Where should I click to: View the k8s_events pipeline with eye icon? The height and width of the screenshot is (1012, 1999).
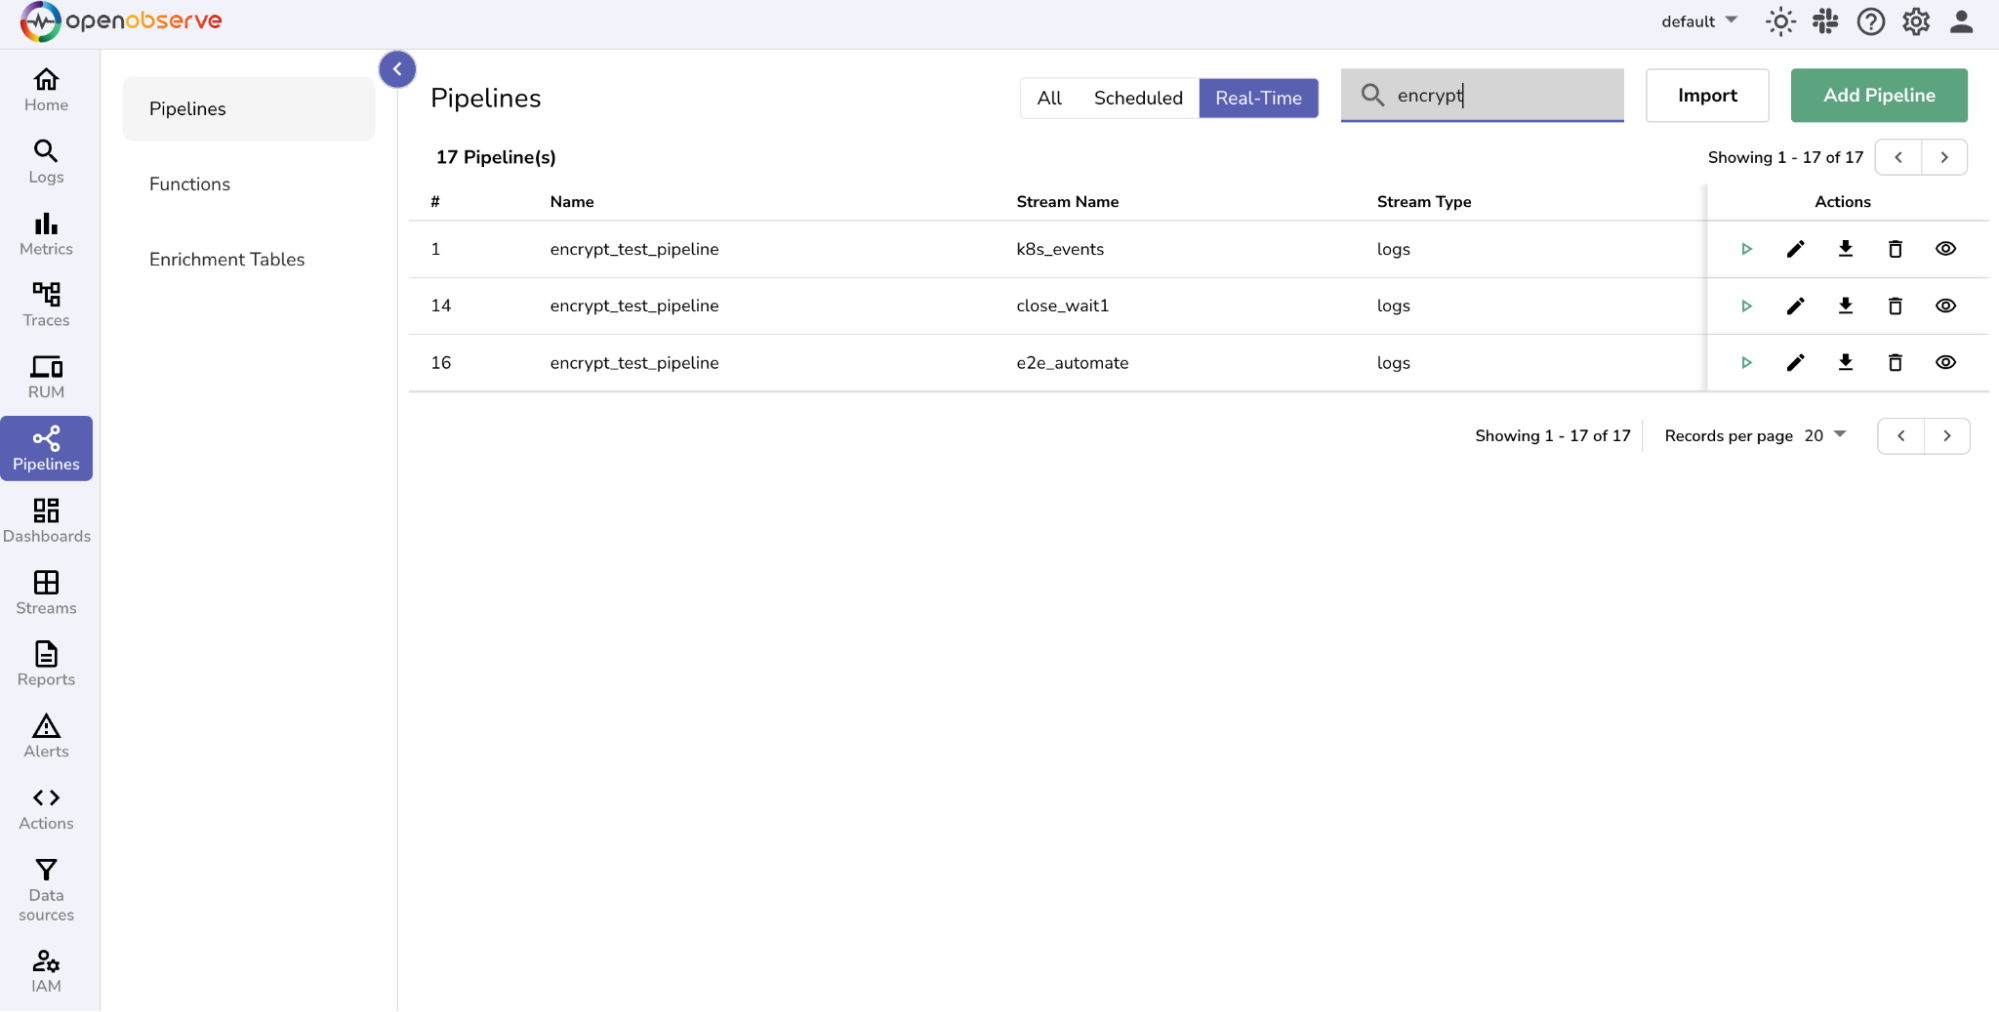point(1945,249)
